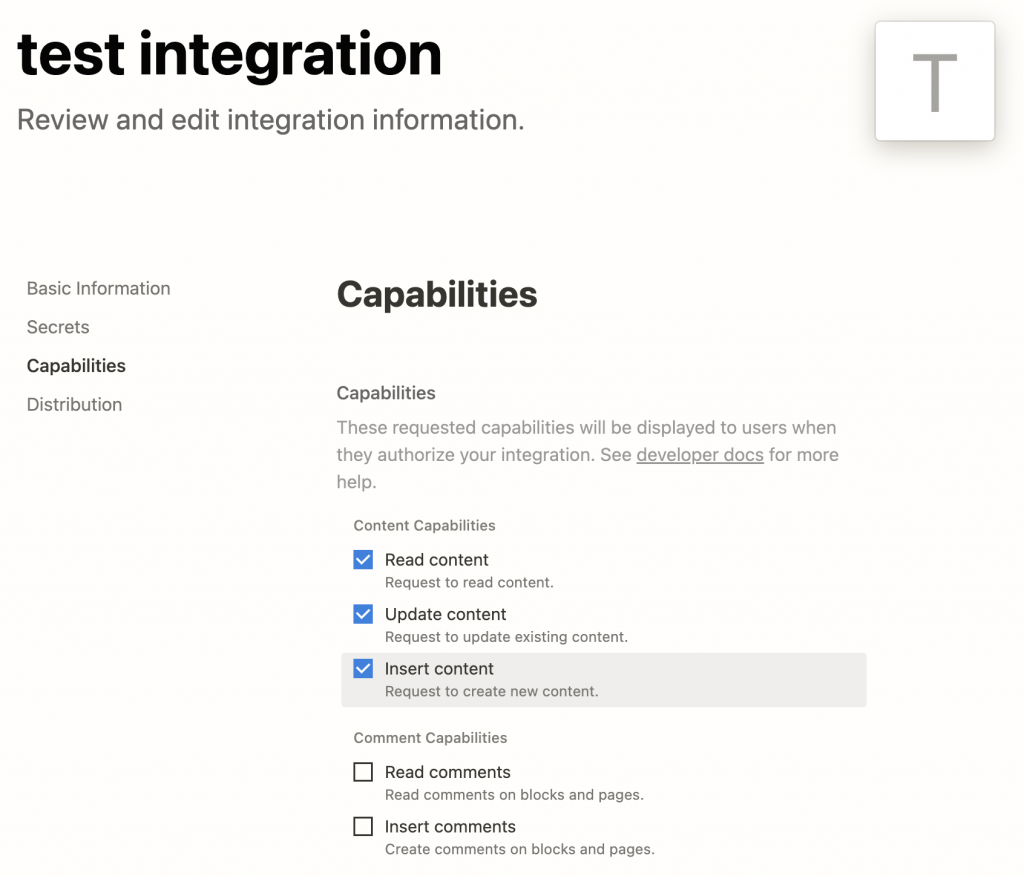
Task: Click the "Request to update existing content." description
Action: (506, 637)
